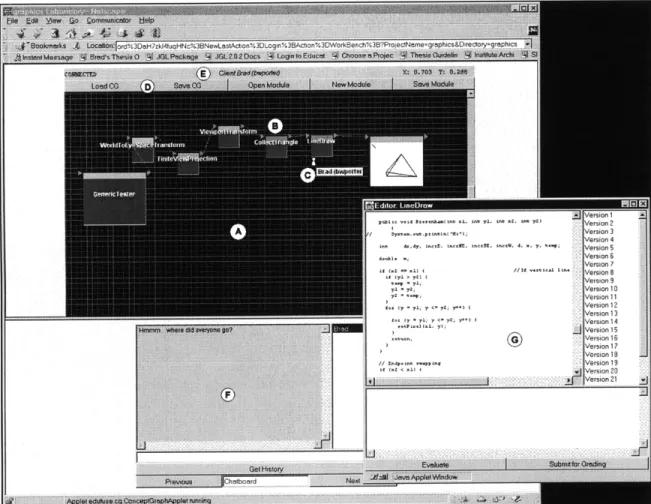This screenshot has height=504, width=651.
Task: Click the New Module button
Action: [x=351, y=84]
